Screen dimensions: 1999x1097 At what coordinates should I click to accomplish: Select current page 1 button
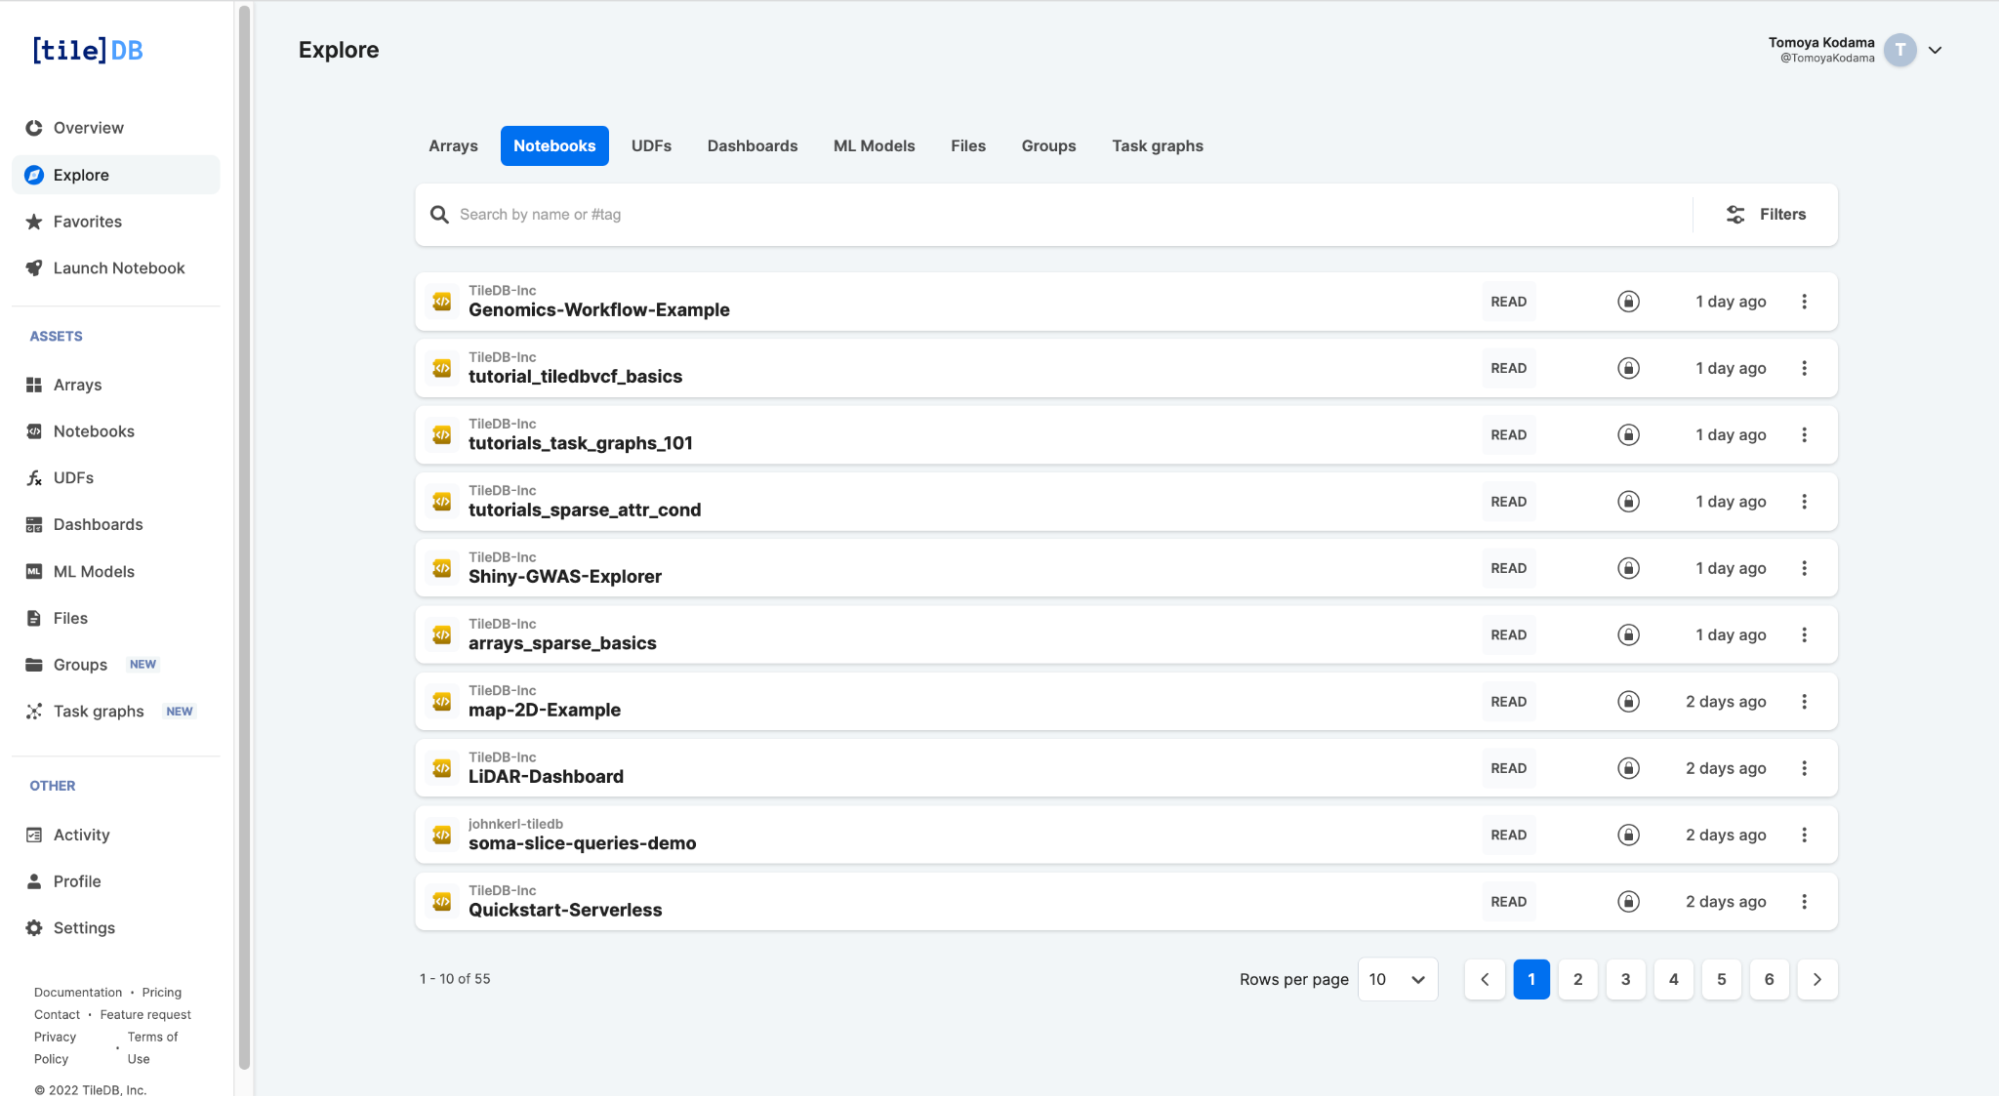click(1531, 979)
